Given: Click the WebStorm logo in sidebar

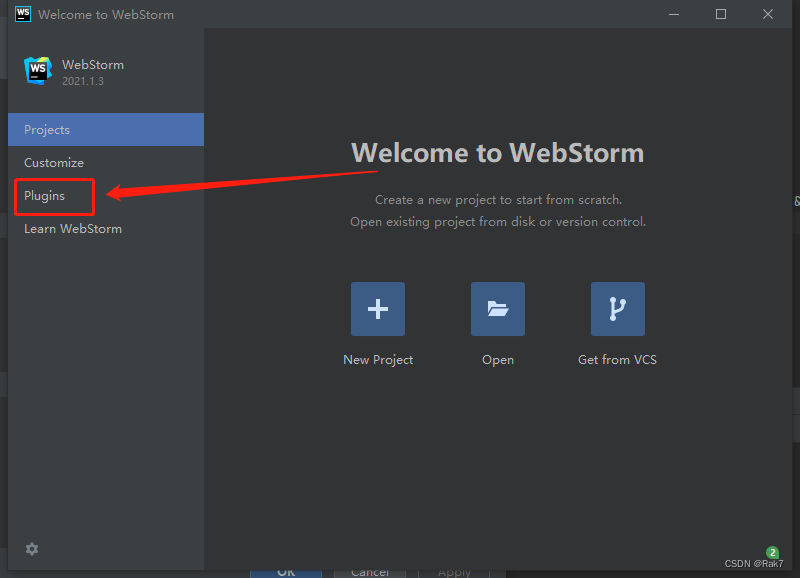Looking at the screenshot, I should point(38,70).
